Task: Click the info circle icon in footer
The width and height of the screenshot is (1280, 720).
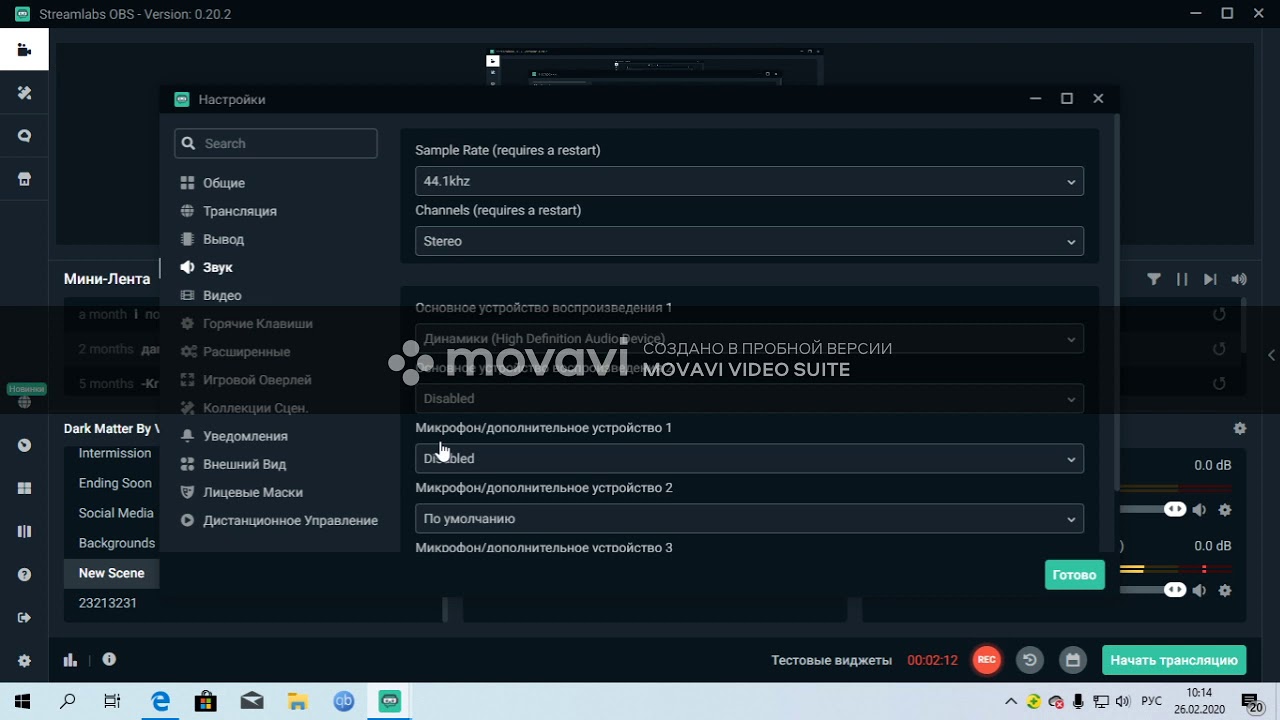Action: pyautogui.click(x=109, y=659)
